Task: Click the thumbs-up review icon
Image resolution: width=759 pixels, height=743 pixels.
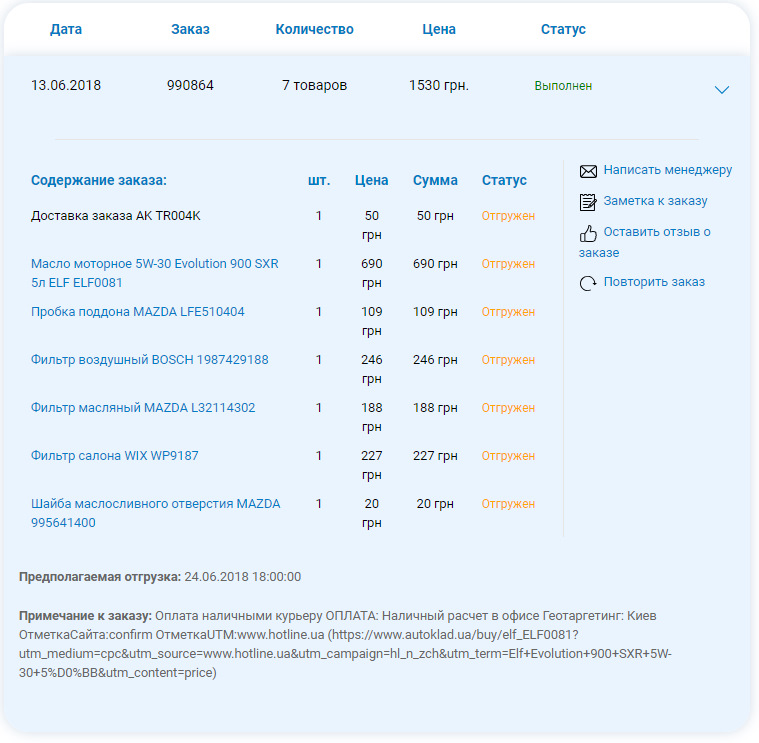Action: pos(588,233)
